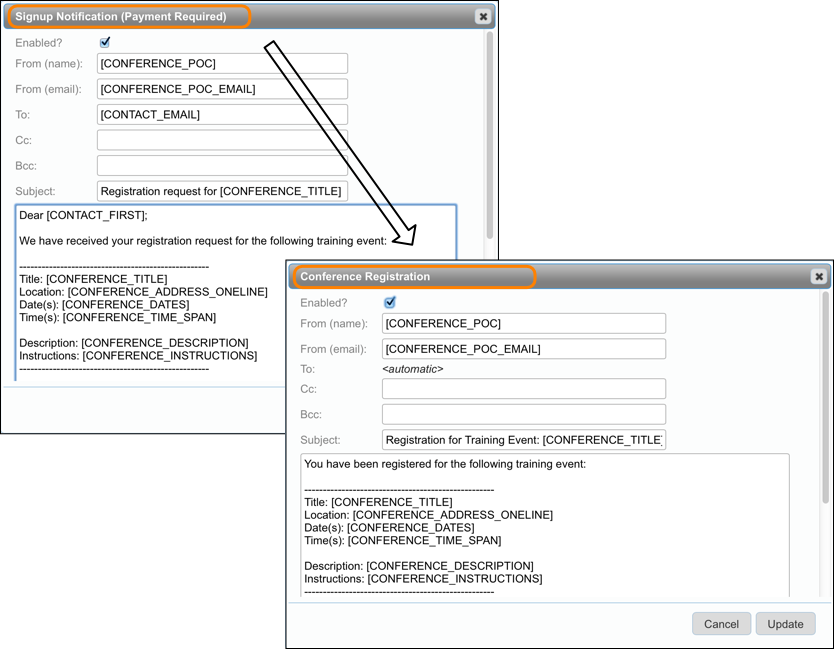The width and height of the screenshot is (834, 649).
Task: Focus the Bcc field in Conference Registration
Action: click(523, 414)
